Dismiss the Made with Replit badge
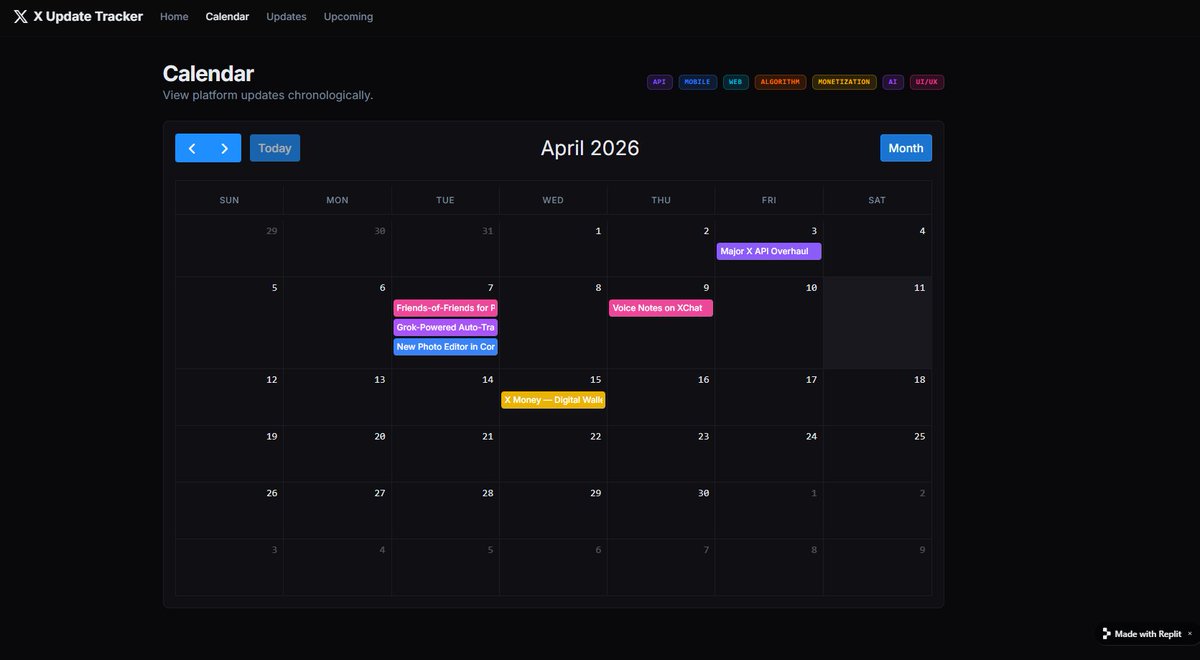 [x=1189, y=633]
